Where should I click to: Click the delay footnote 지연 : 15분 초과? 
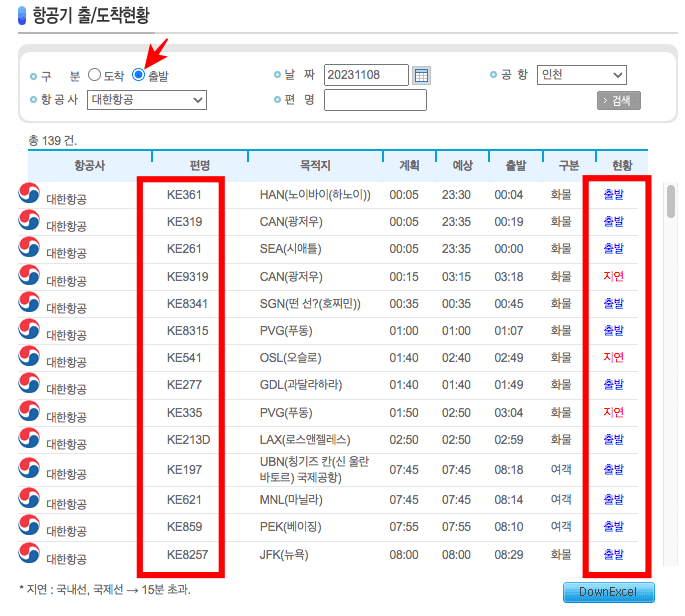tap(105, 590)
